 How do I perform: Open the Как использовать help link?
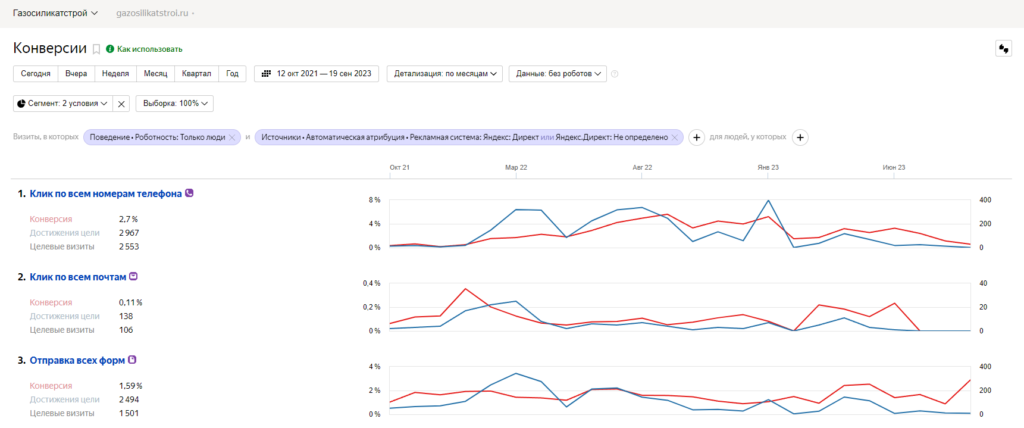[x=150, y=49]
